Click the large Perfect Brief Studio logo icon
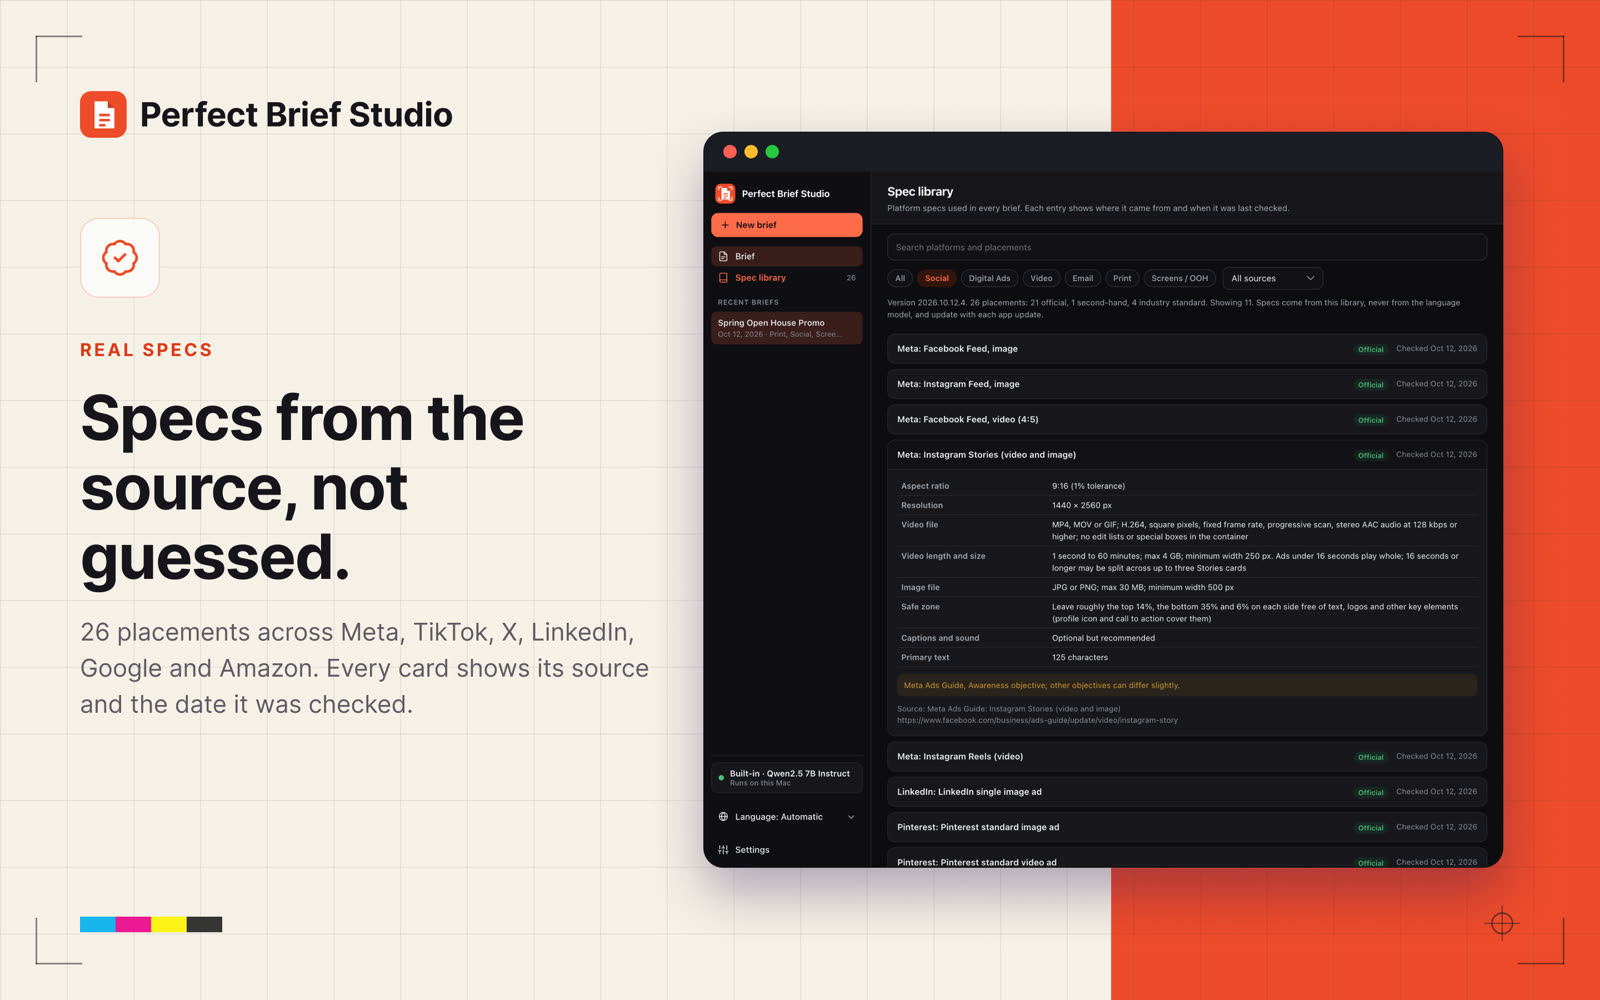 [103, 114]
